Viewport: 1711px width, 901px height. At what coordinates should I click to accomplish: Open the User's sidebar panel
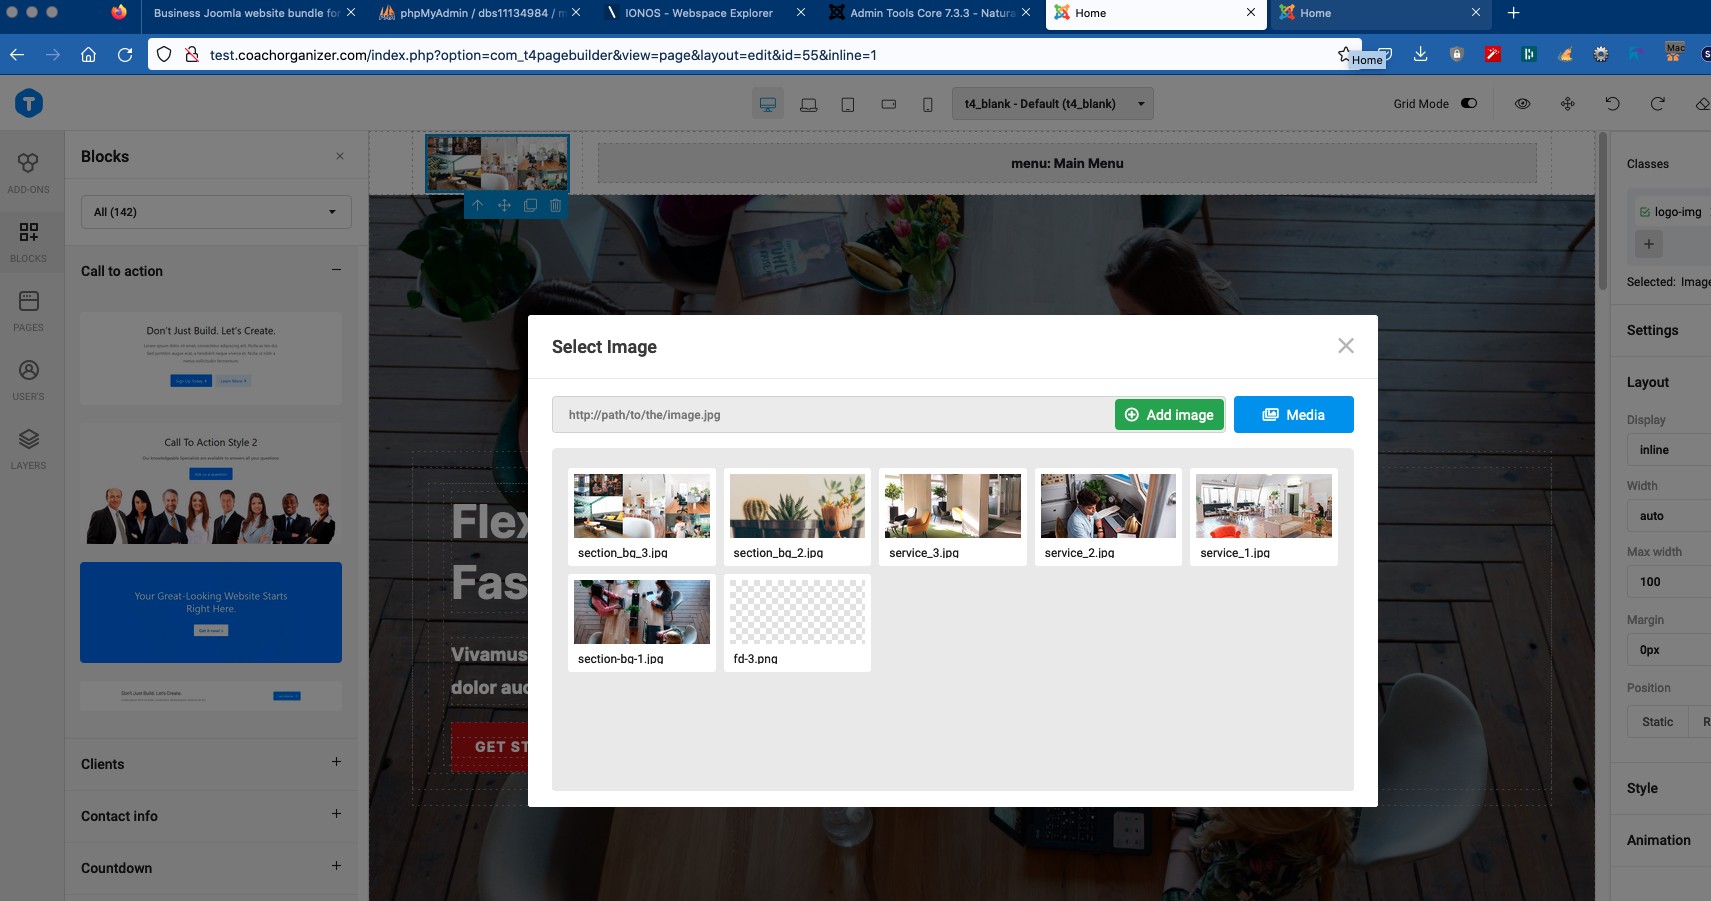28,379
